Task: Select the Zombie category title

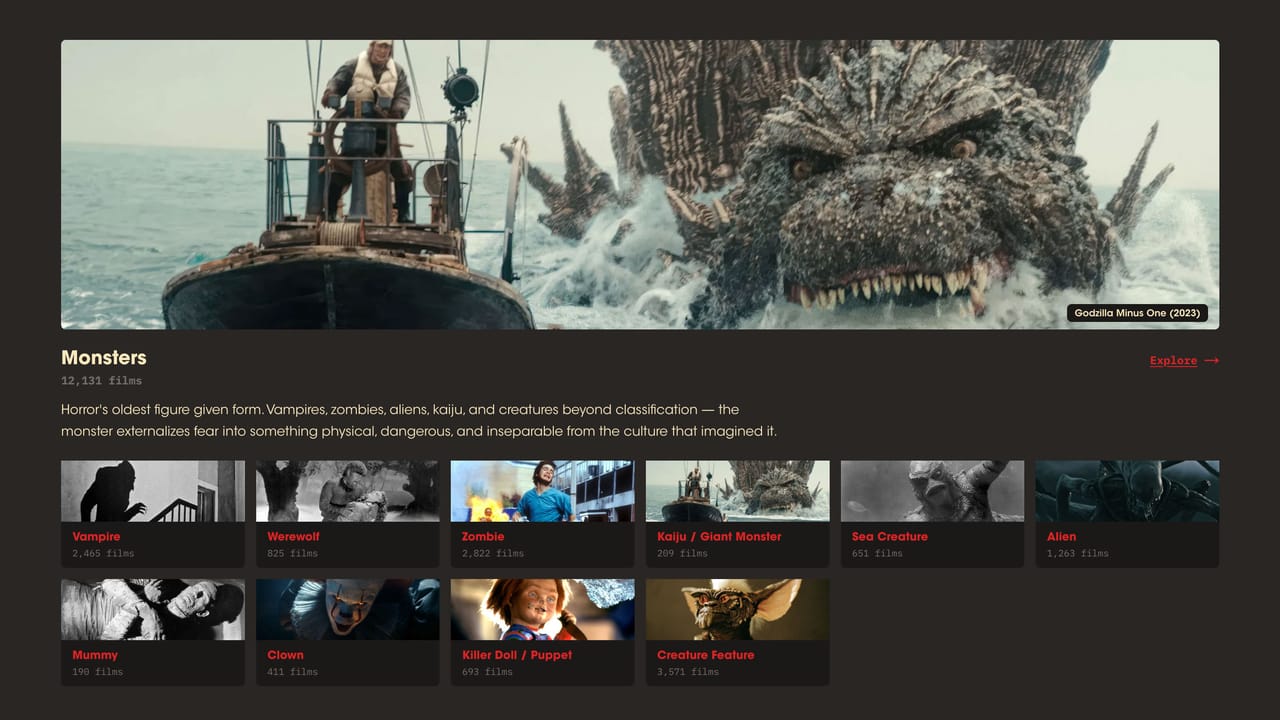Action: [x=483, y=537]
